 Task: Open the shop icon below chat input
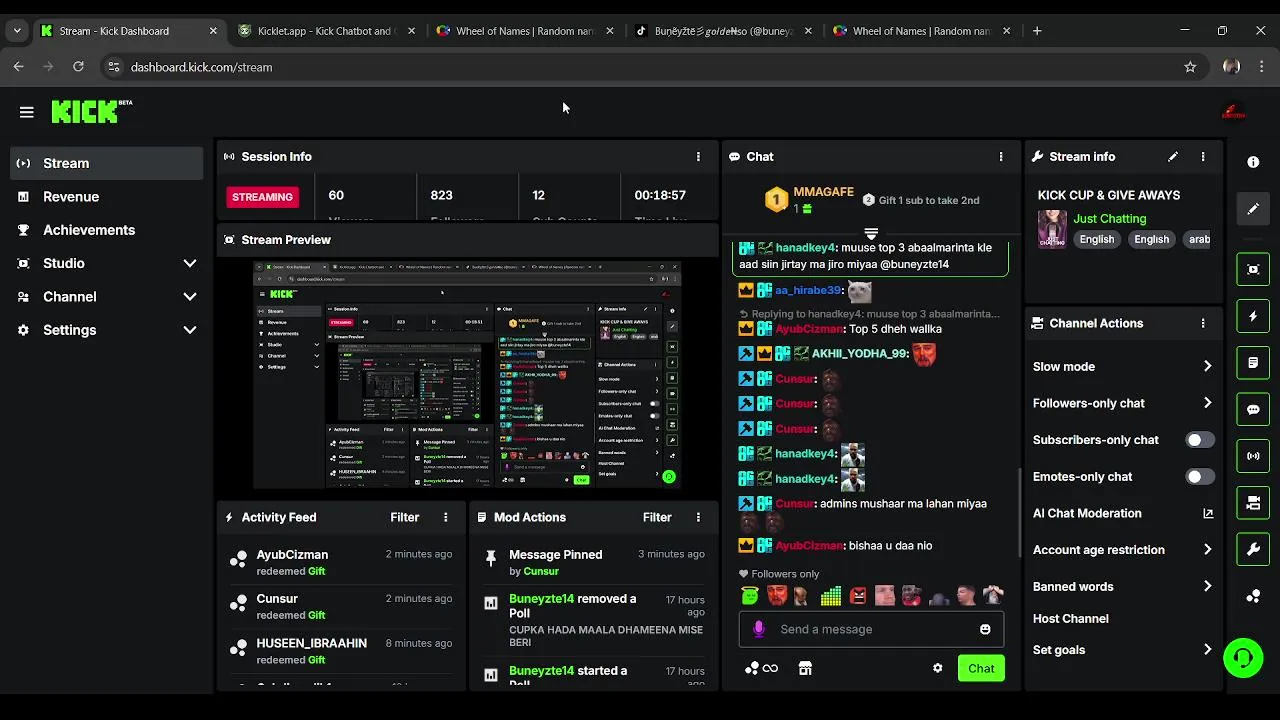pyautogui.click(x=805, y=668)
